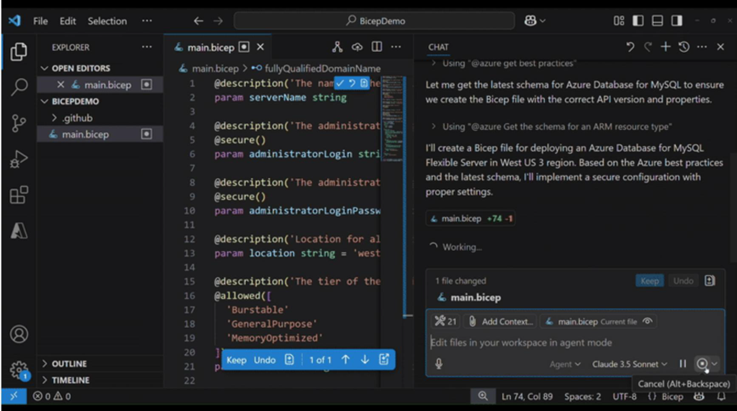
Task: Open Source Control view in activity bar
Action: [19, 123]
